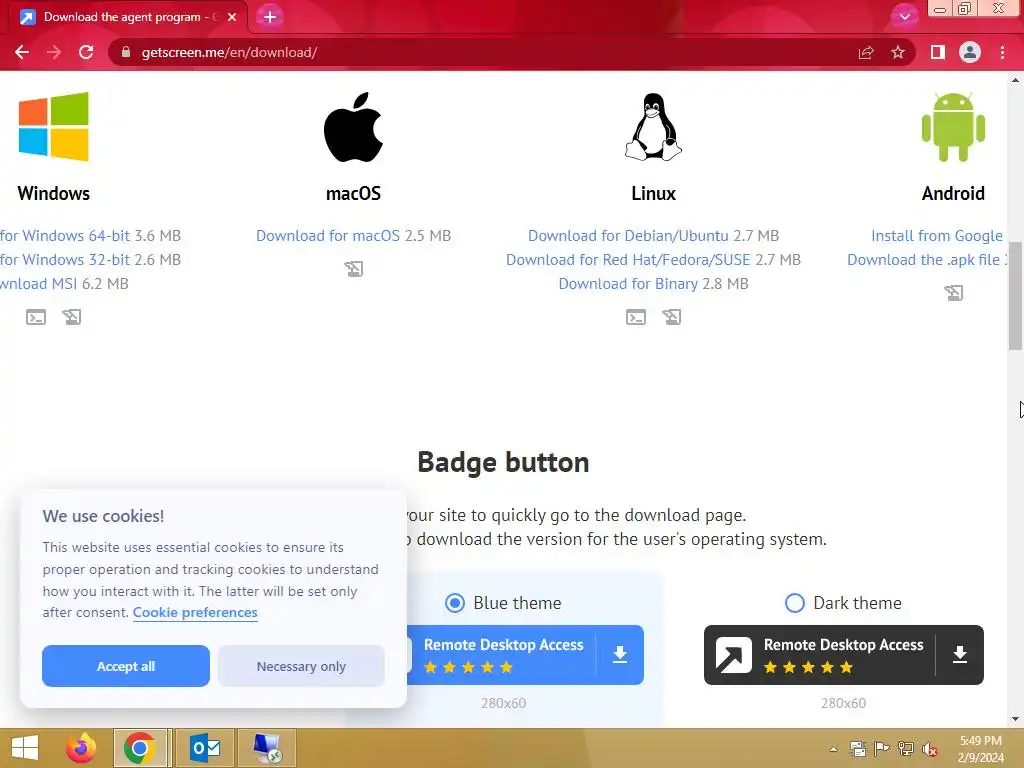Click the Android robot logo
The height and width of the screenshot is (768, 1024).
[x=953, y=127]
